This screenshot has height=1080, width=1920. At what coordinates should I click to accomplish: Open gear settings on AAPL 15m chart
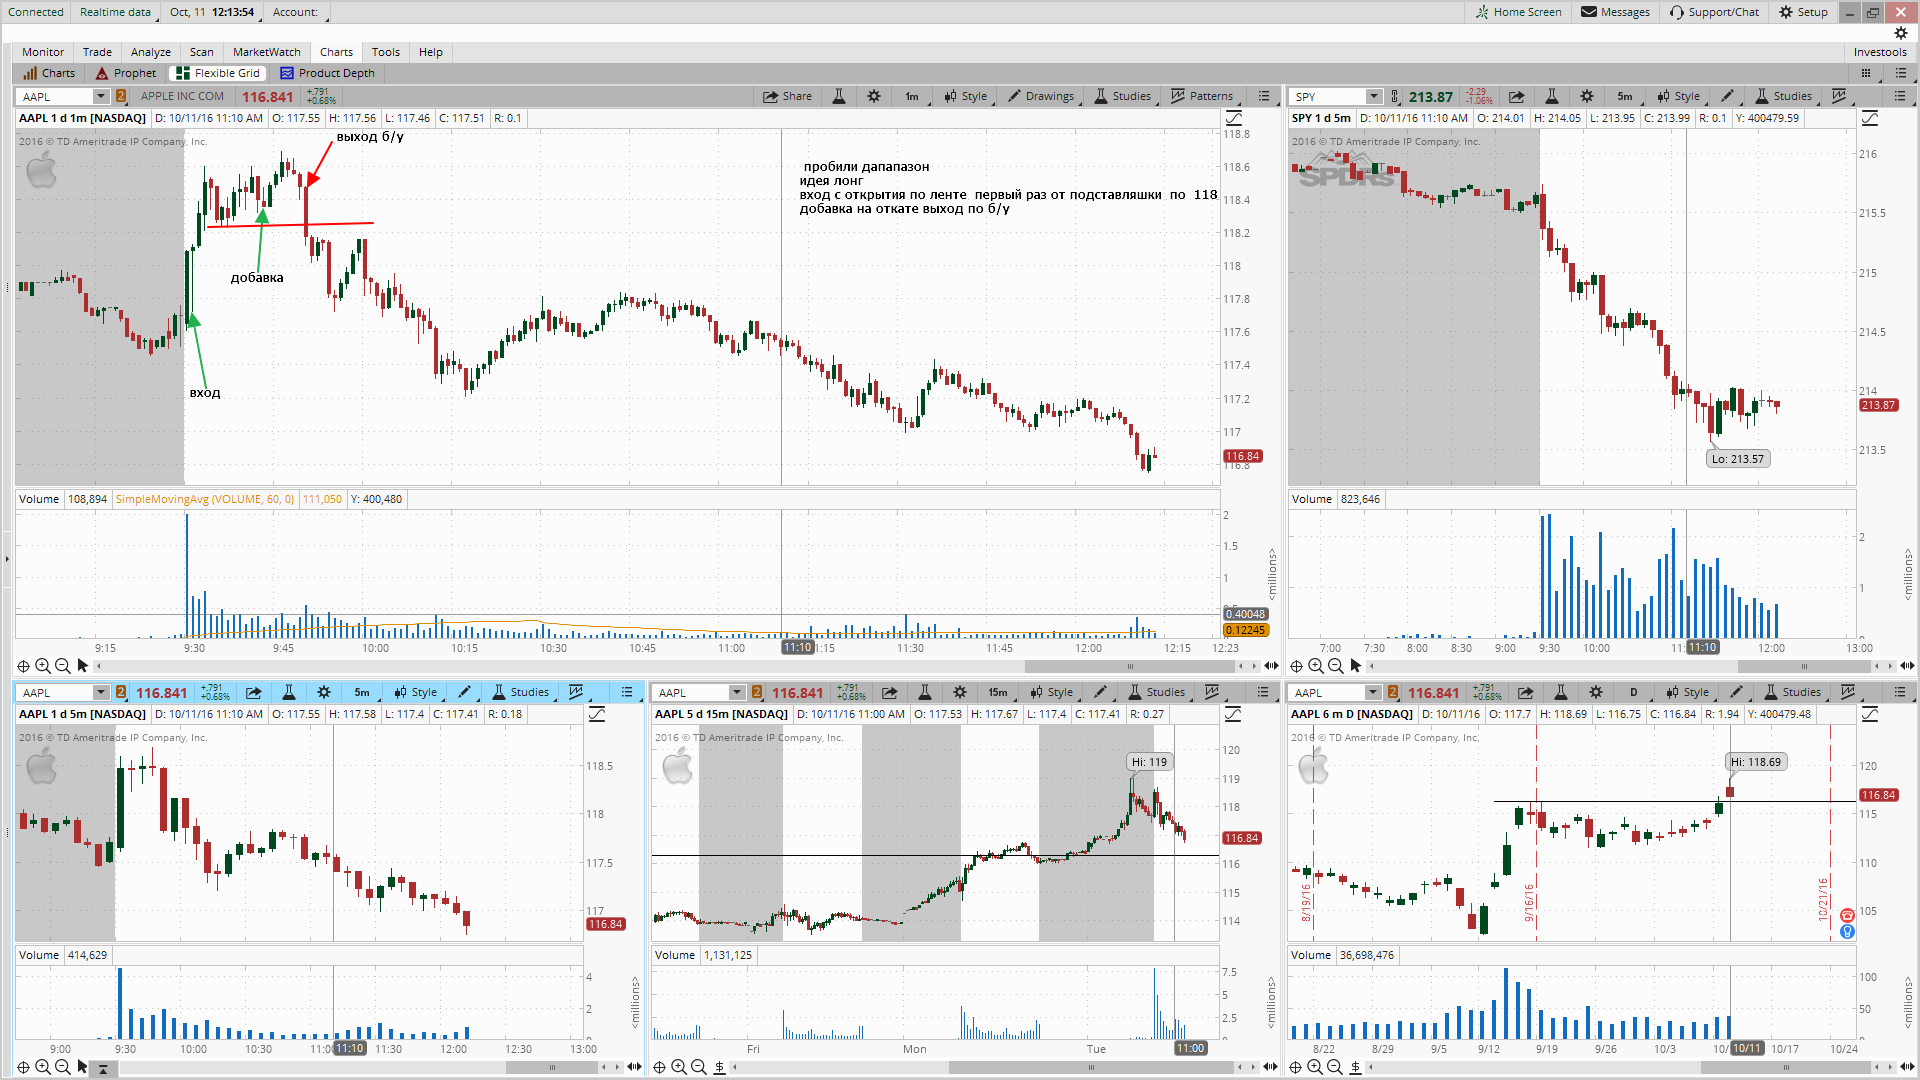pos(960,692)
